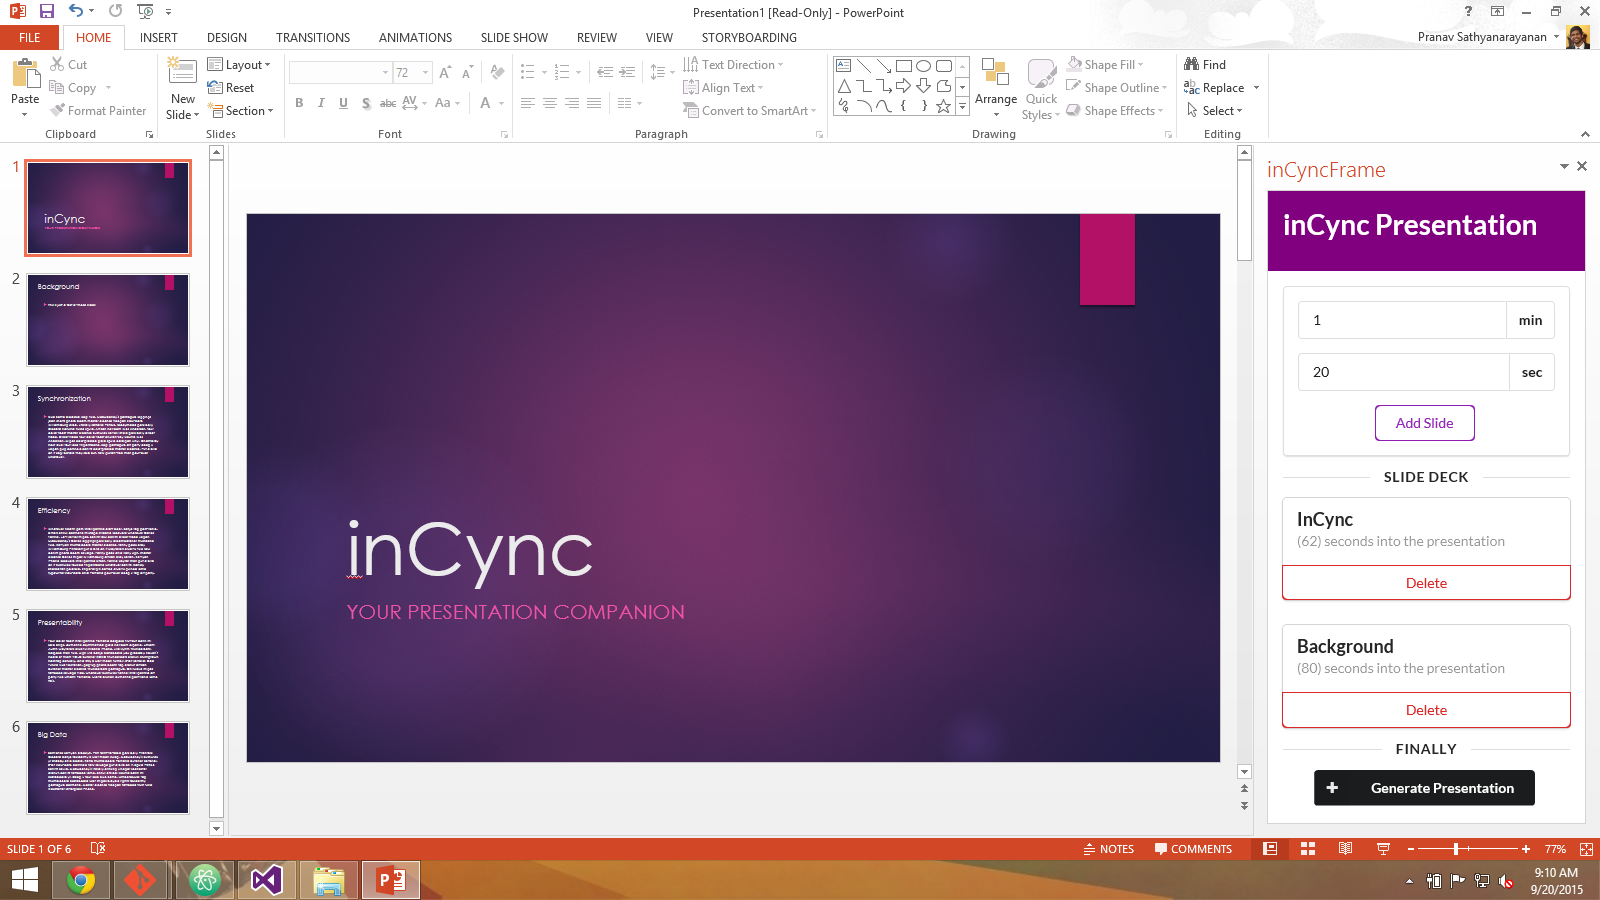Click Convert to SmartArt command
Viewport: 1600px width, 900px height.
coord(750,110)
